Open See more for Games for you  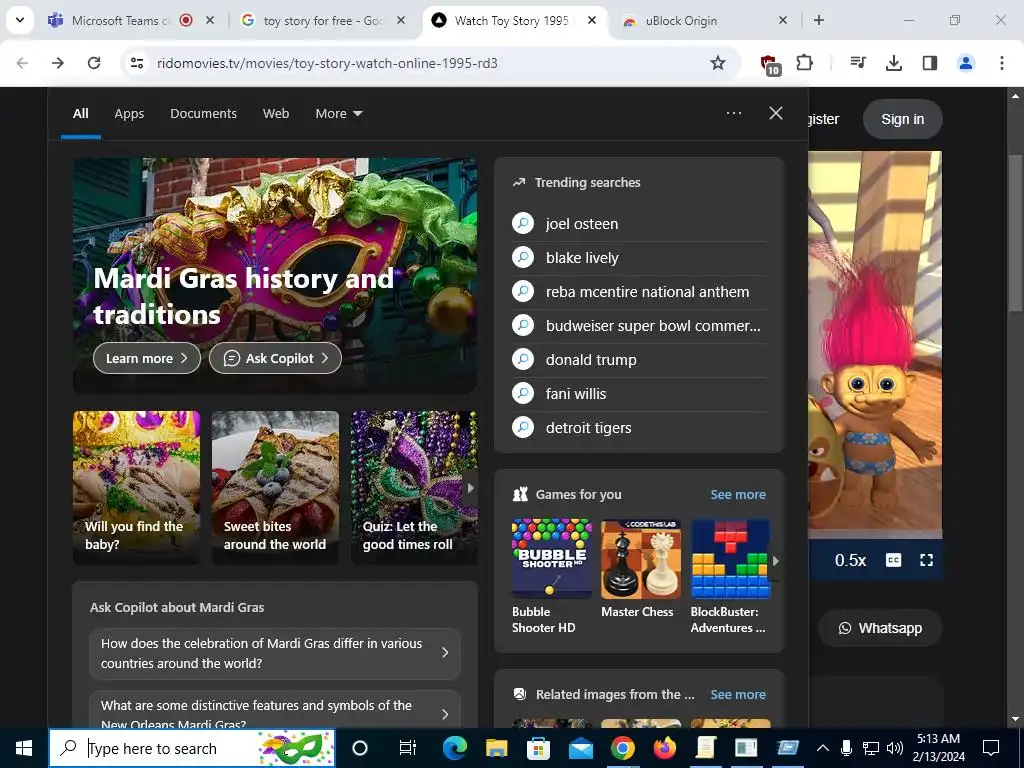pyautogui.click(x=738, y=494)
